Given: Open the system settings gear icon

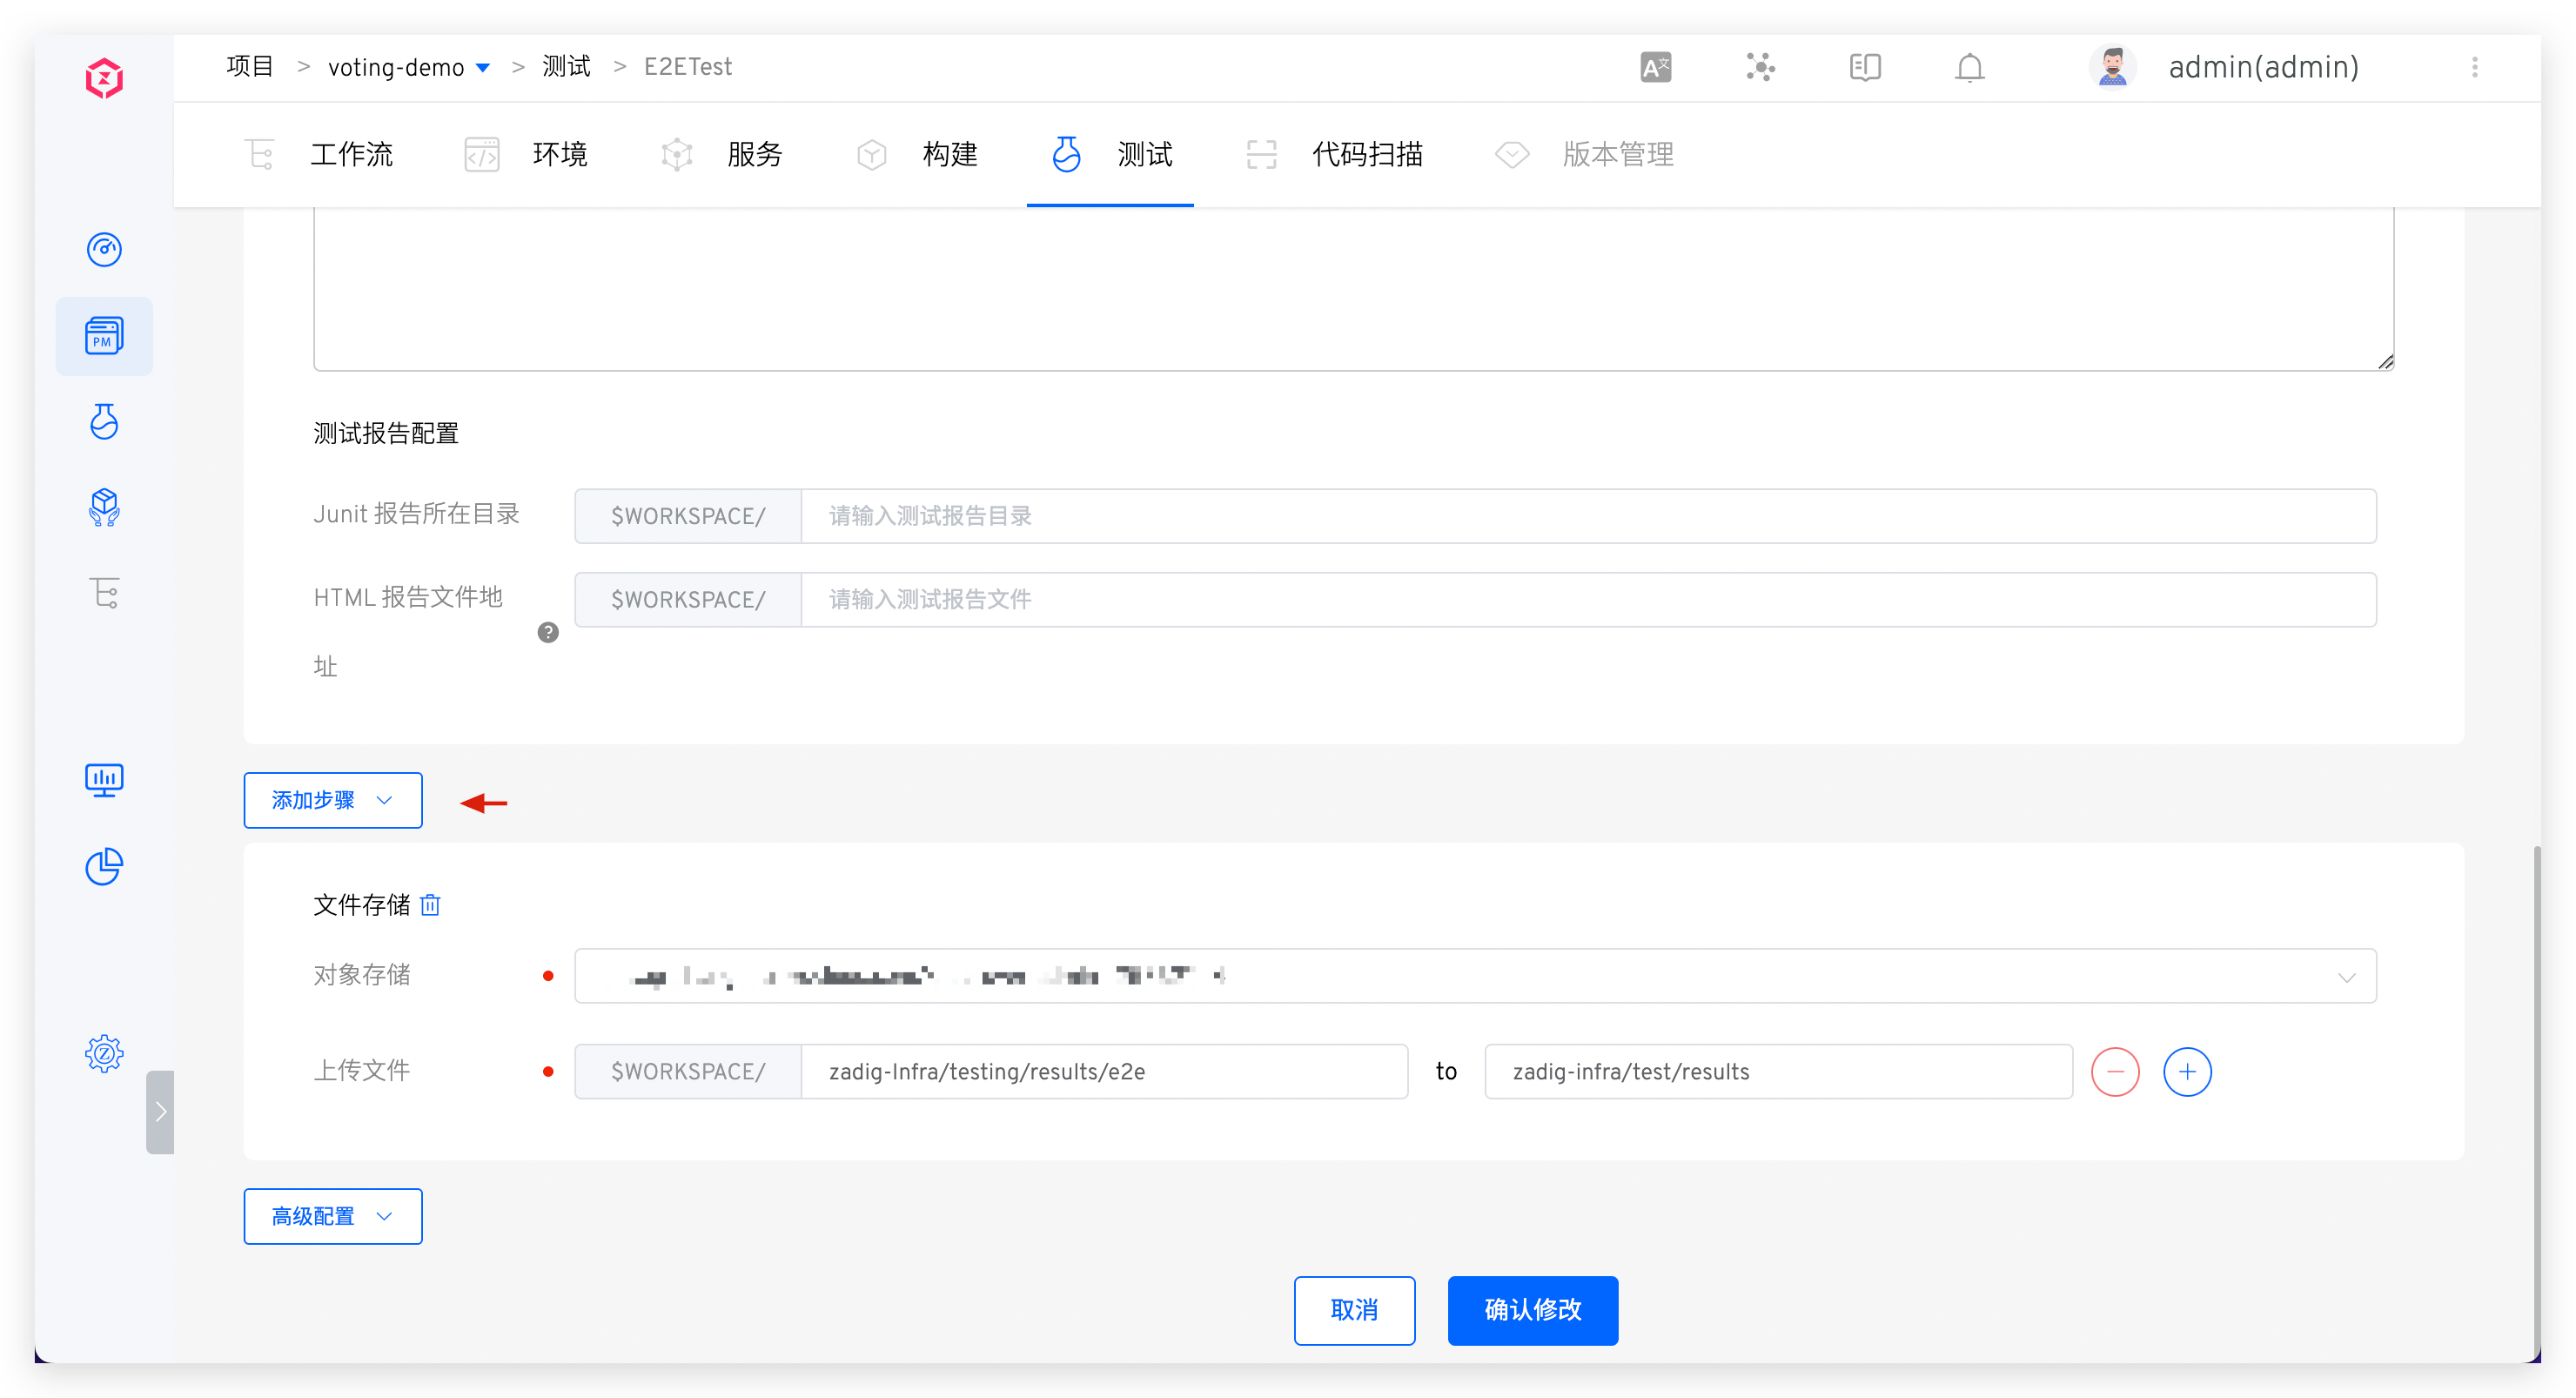Looking at the screenshot, I should click(x=104, y=1053).
